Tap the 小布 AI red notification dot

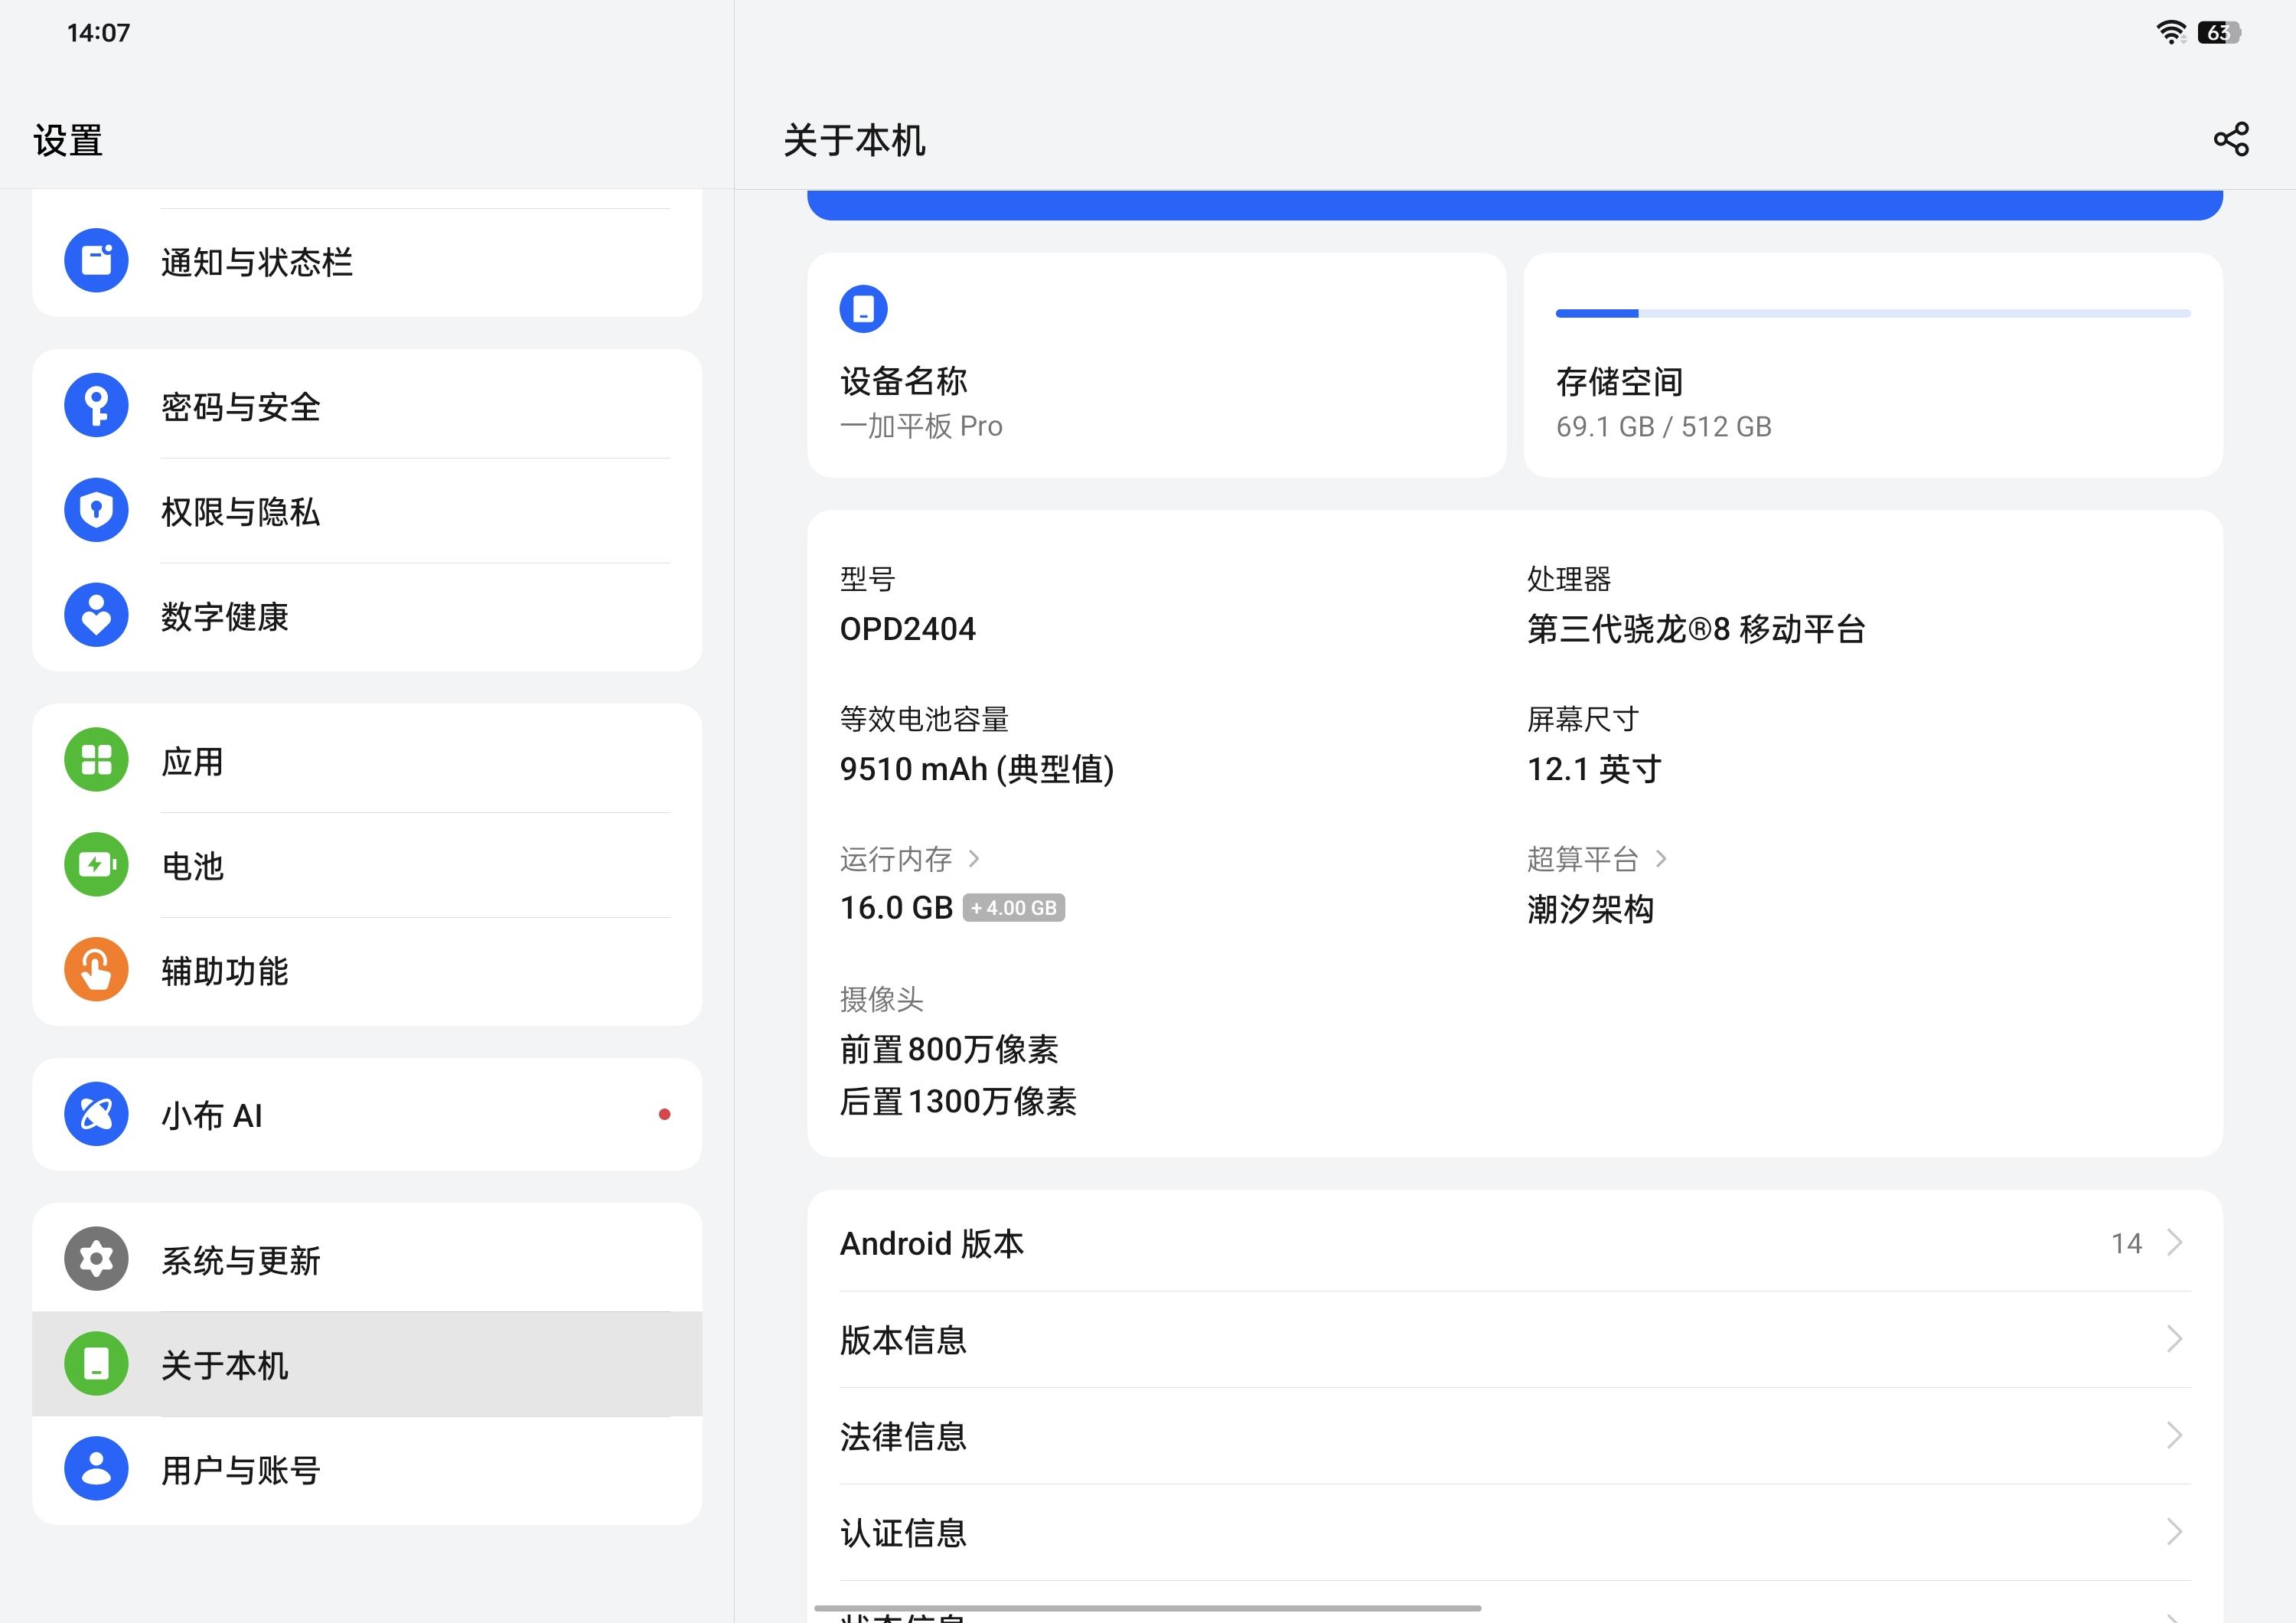coord(664,1114)
